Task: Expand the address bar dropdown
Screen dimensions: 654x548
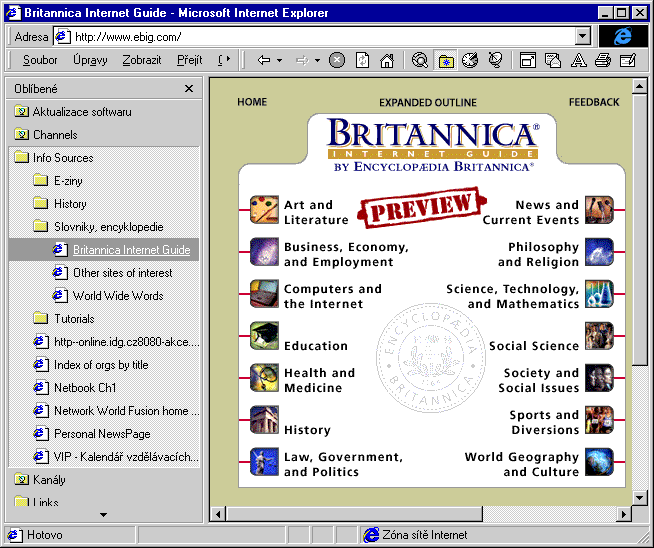Action: 582,37
